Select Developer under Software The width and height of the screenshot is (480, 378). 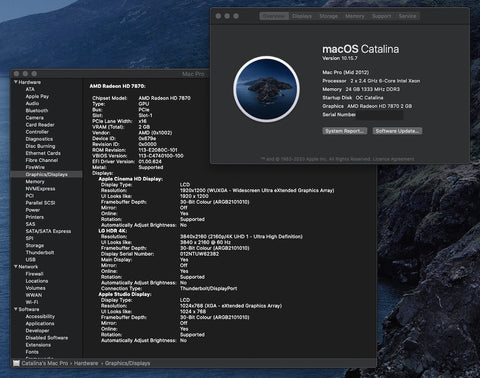[37, 331]
